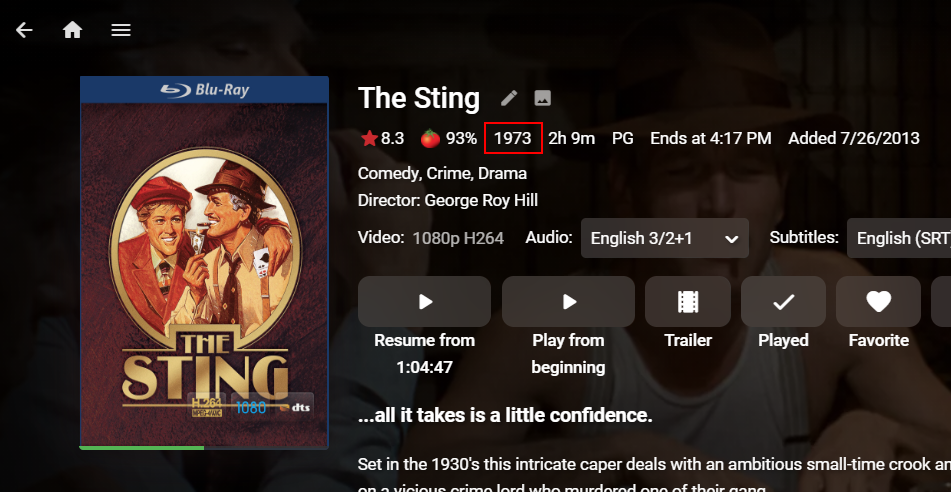This screenshot has height=492, width=951.
Task: Open the Audio English 3/2+1 dropdown
Action: point(665,238)
